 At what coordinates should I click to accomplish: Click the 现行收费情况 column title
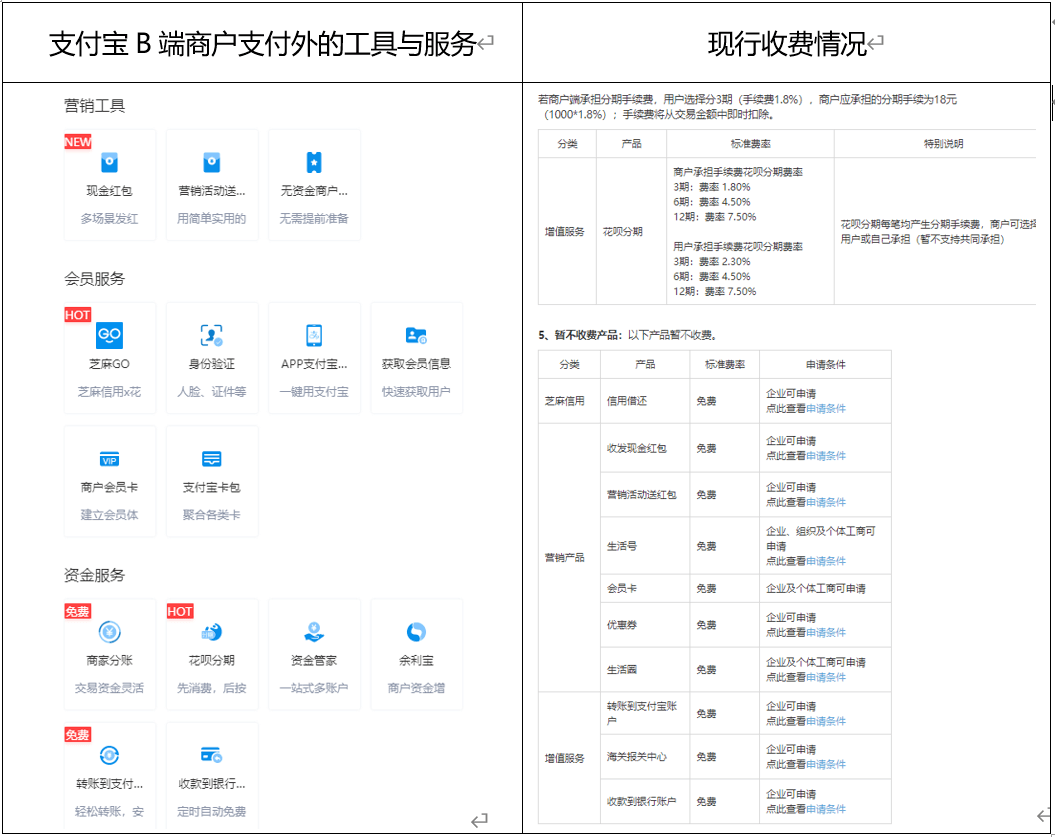[x=787, y=44]
